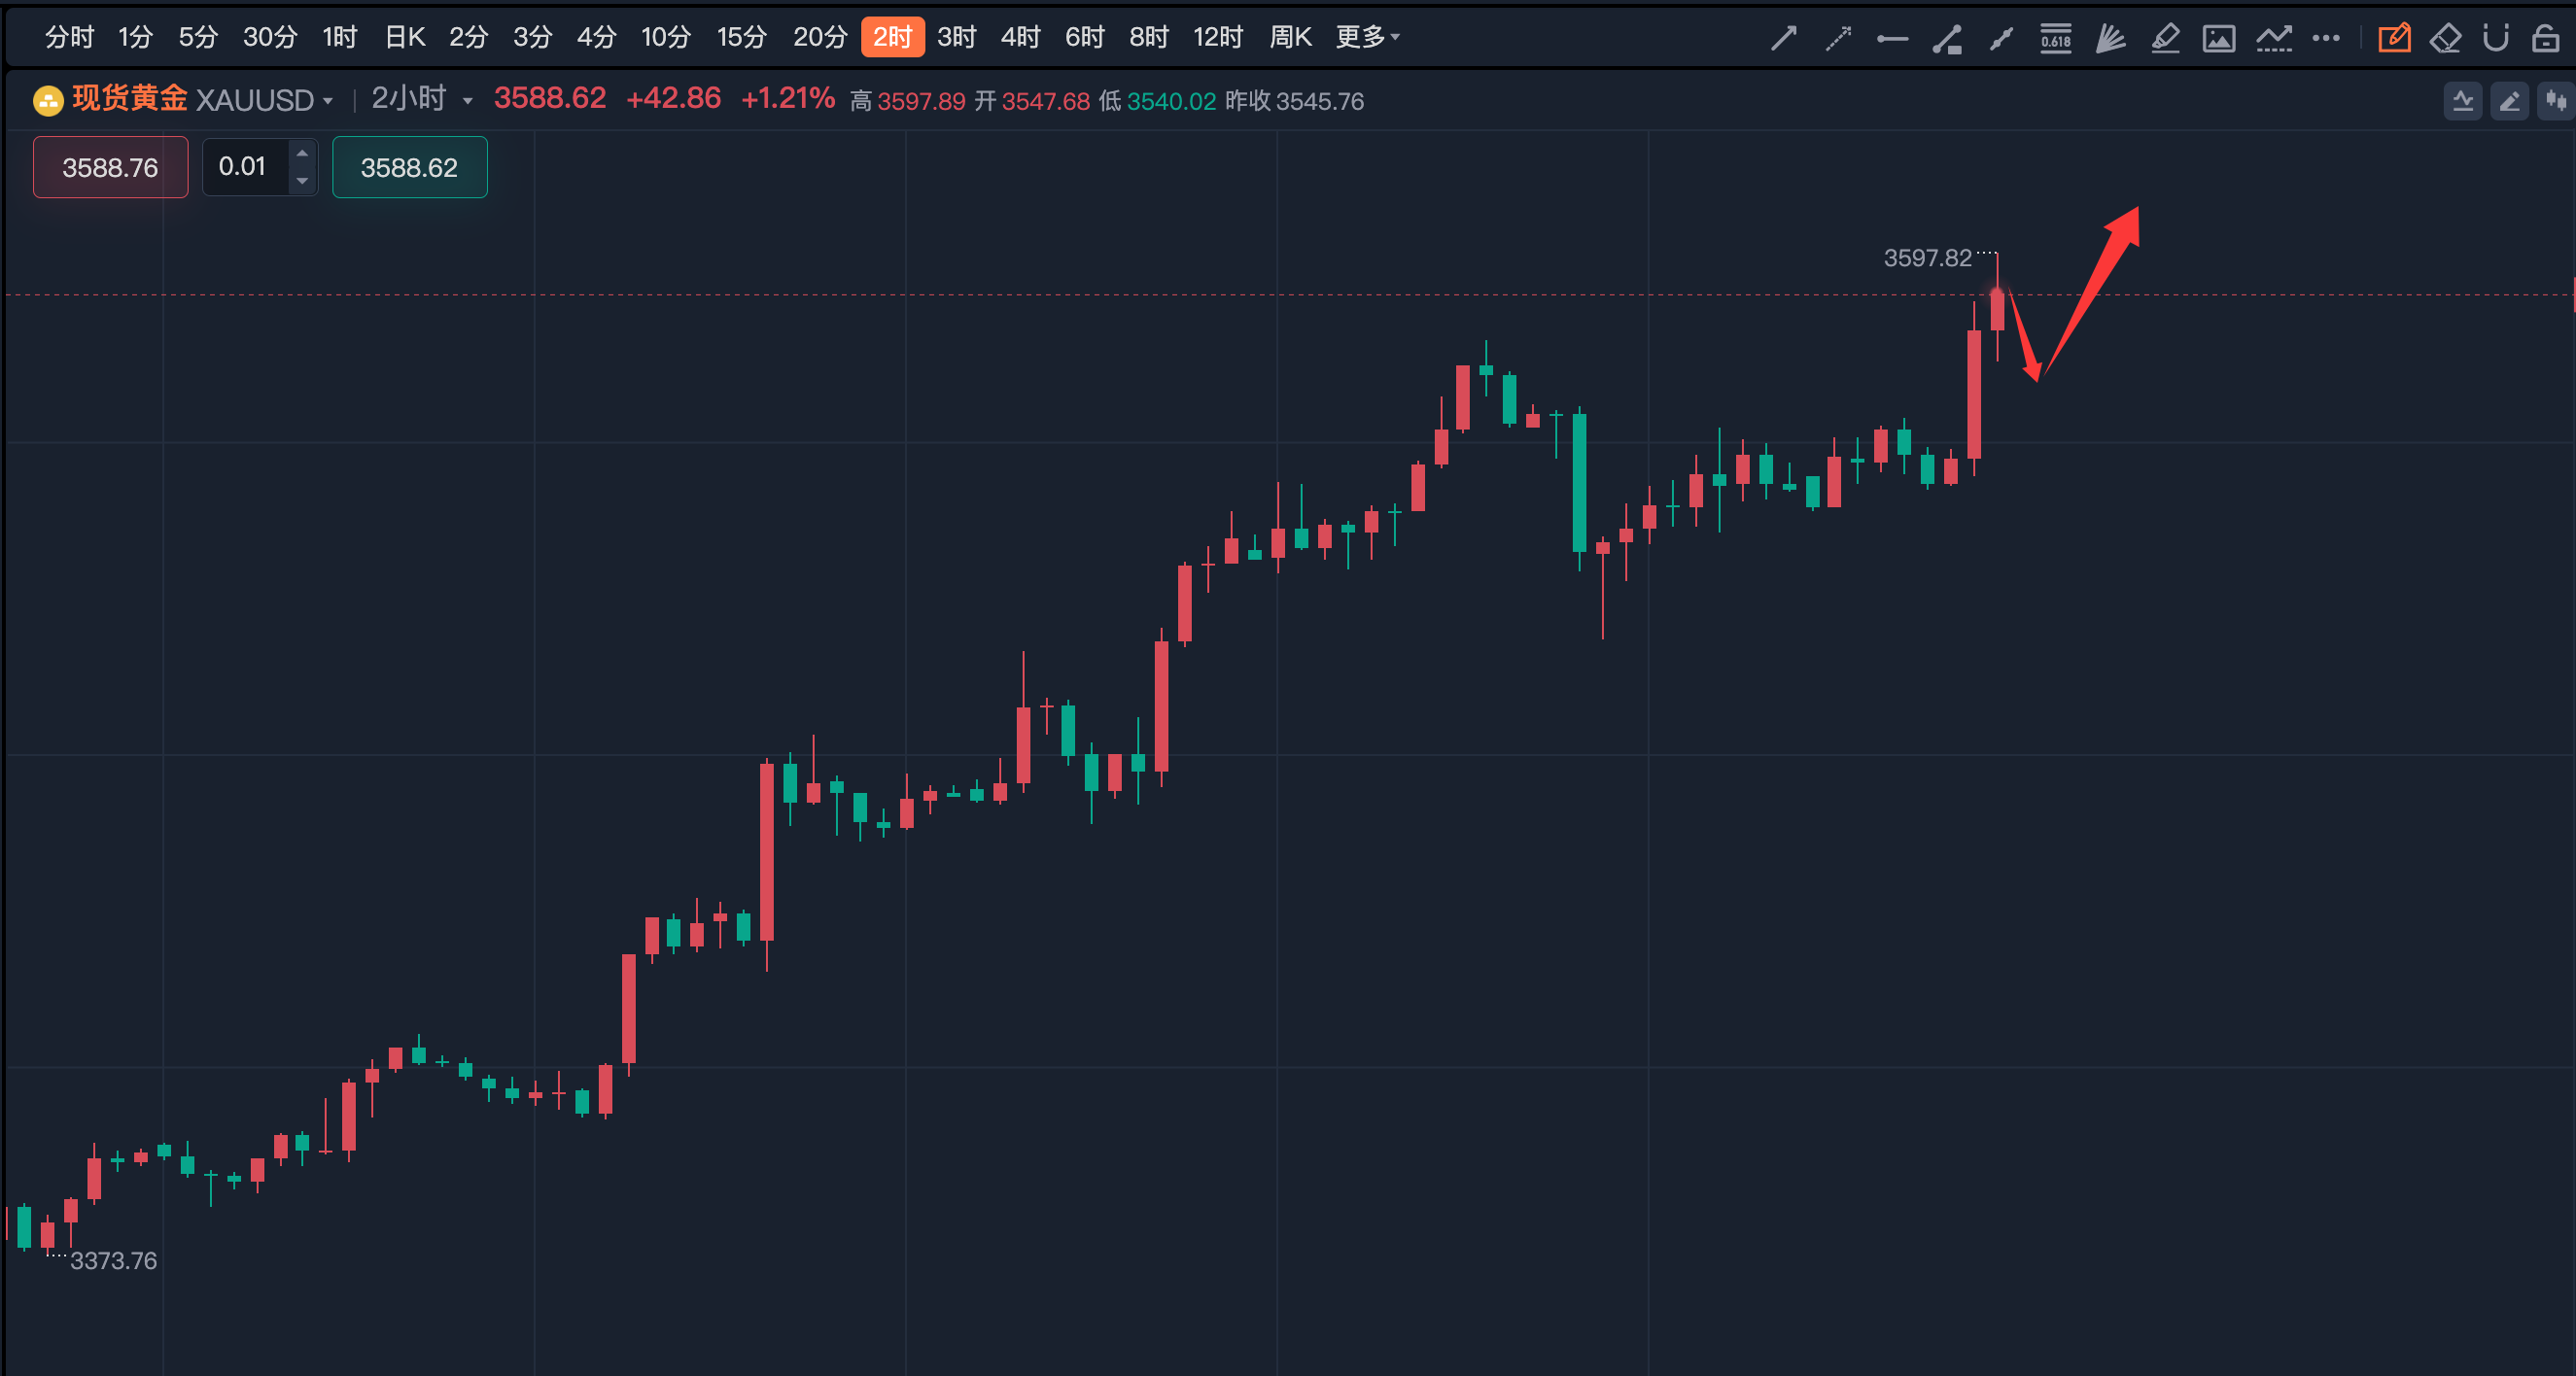Select the eraser tool

point(2445,38)
